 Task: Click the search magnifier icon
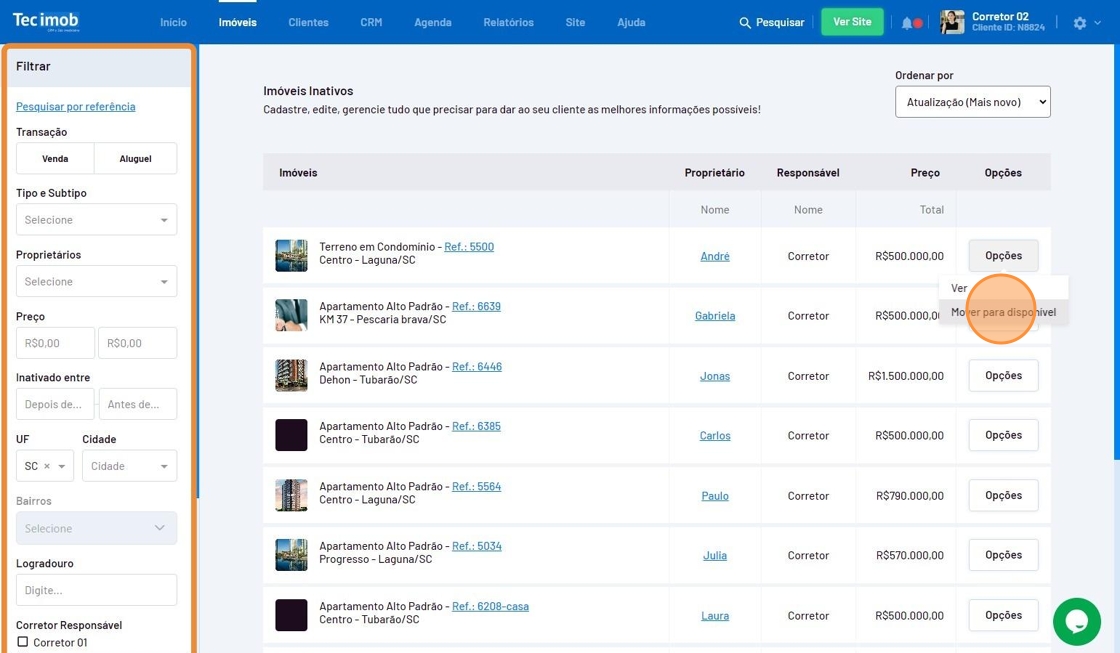[745, 22]
